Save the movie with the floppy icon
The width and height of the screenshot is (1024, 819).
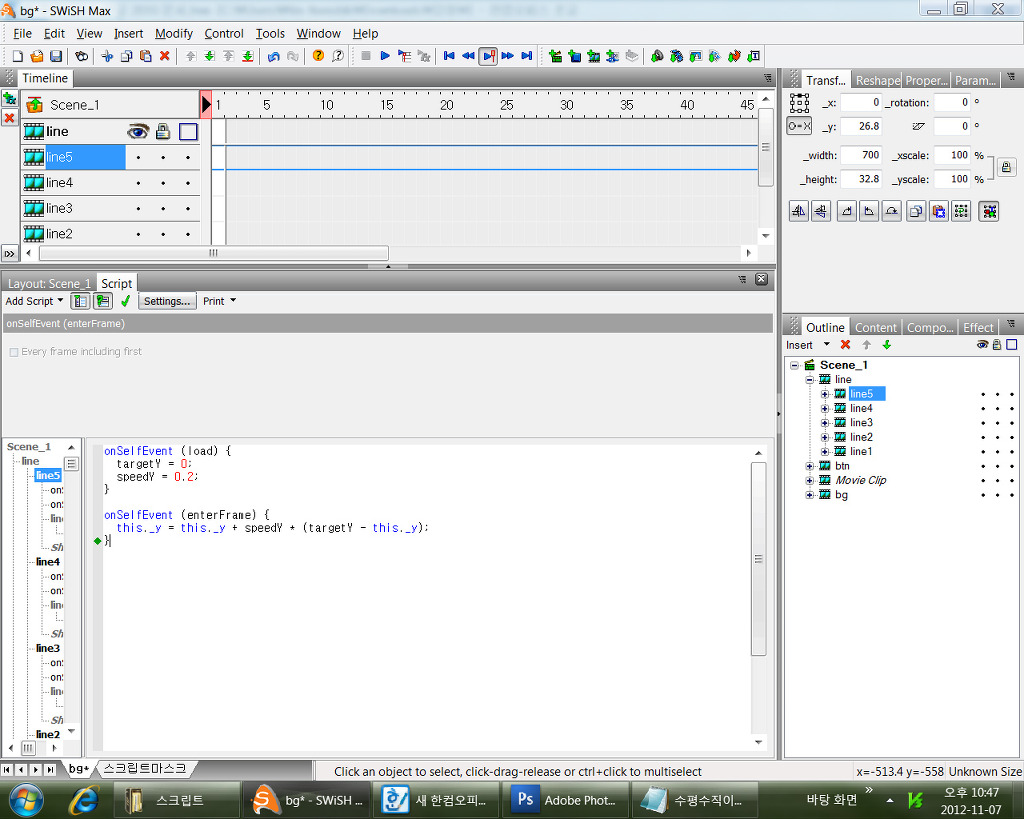point(56,56)
